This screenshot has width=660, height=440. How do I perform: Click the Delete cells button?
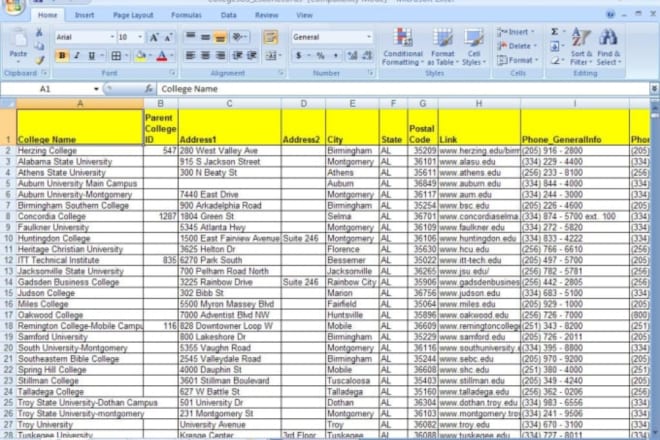[517, 46]
